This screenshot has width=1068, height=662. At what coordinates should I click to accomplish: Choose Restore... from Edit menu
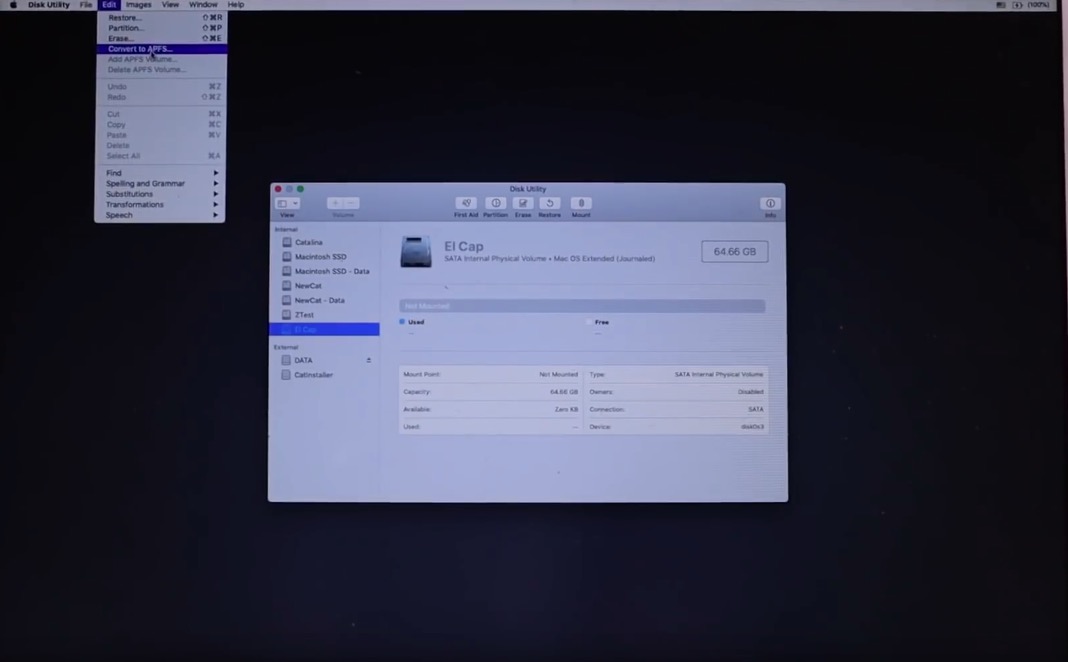[161, 18]
